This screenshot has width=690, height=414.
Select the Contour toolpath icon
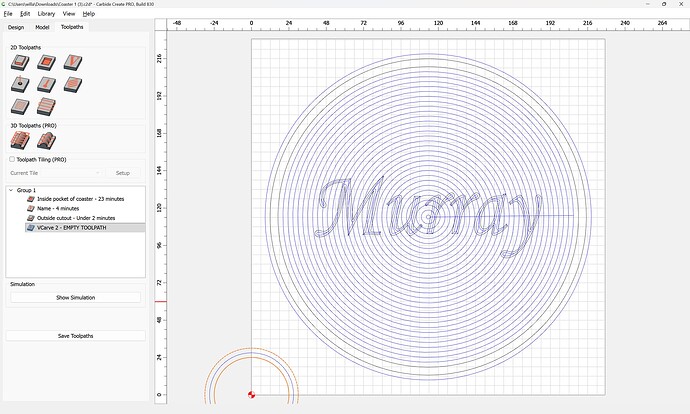point(19,63)
